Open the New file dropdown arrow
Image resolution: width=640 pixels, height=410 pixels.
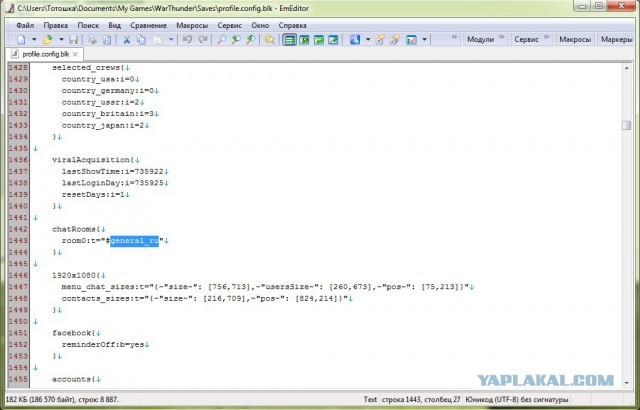(x=34, y=40)
